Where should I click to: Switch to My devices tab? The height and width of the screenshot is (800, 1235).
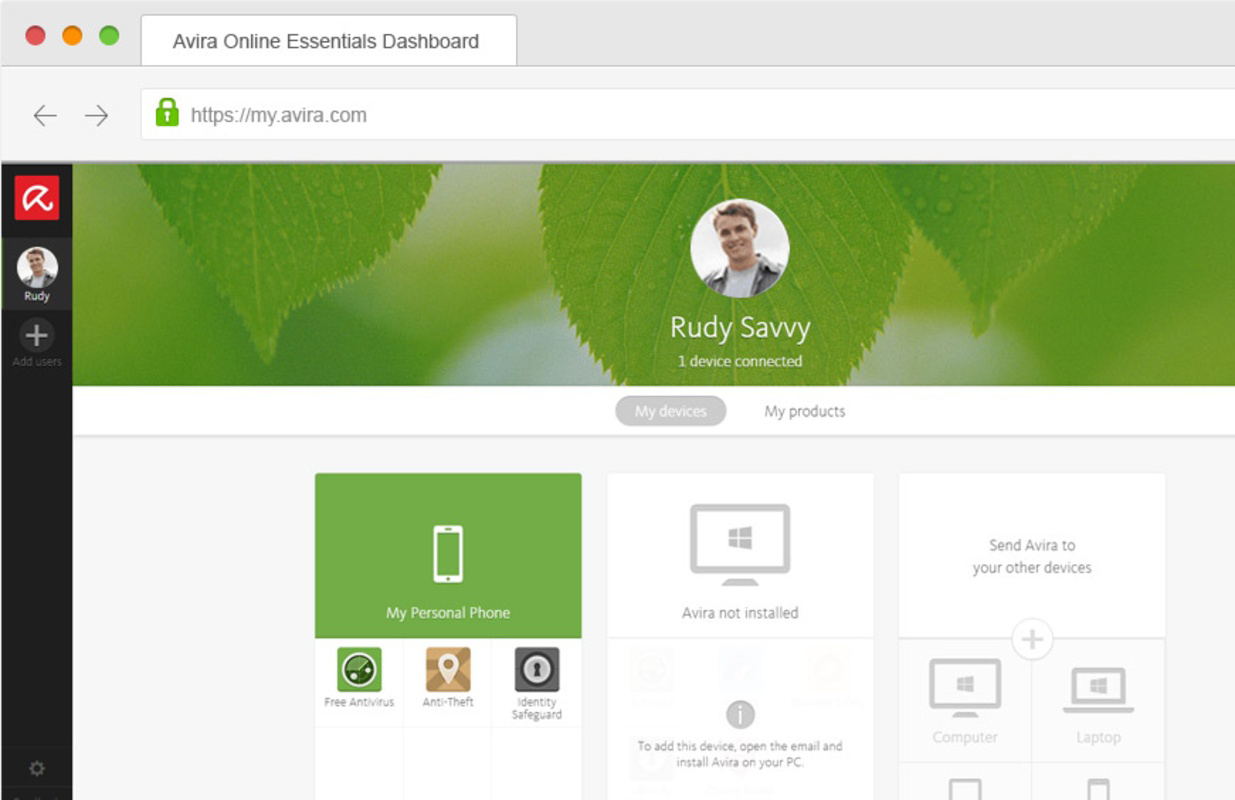point(671,411)
